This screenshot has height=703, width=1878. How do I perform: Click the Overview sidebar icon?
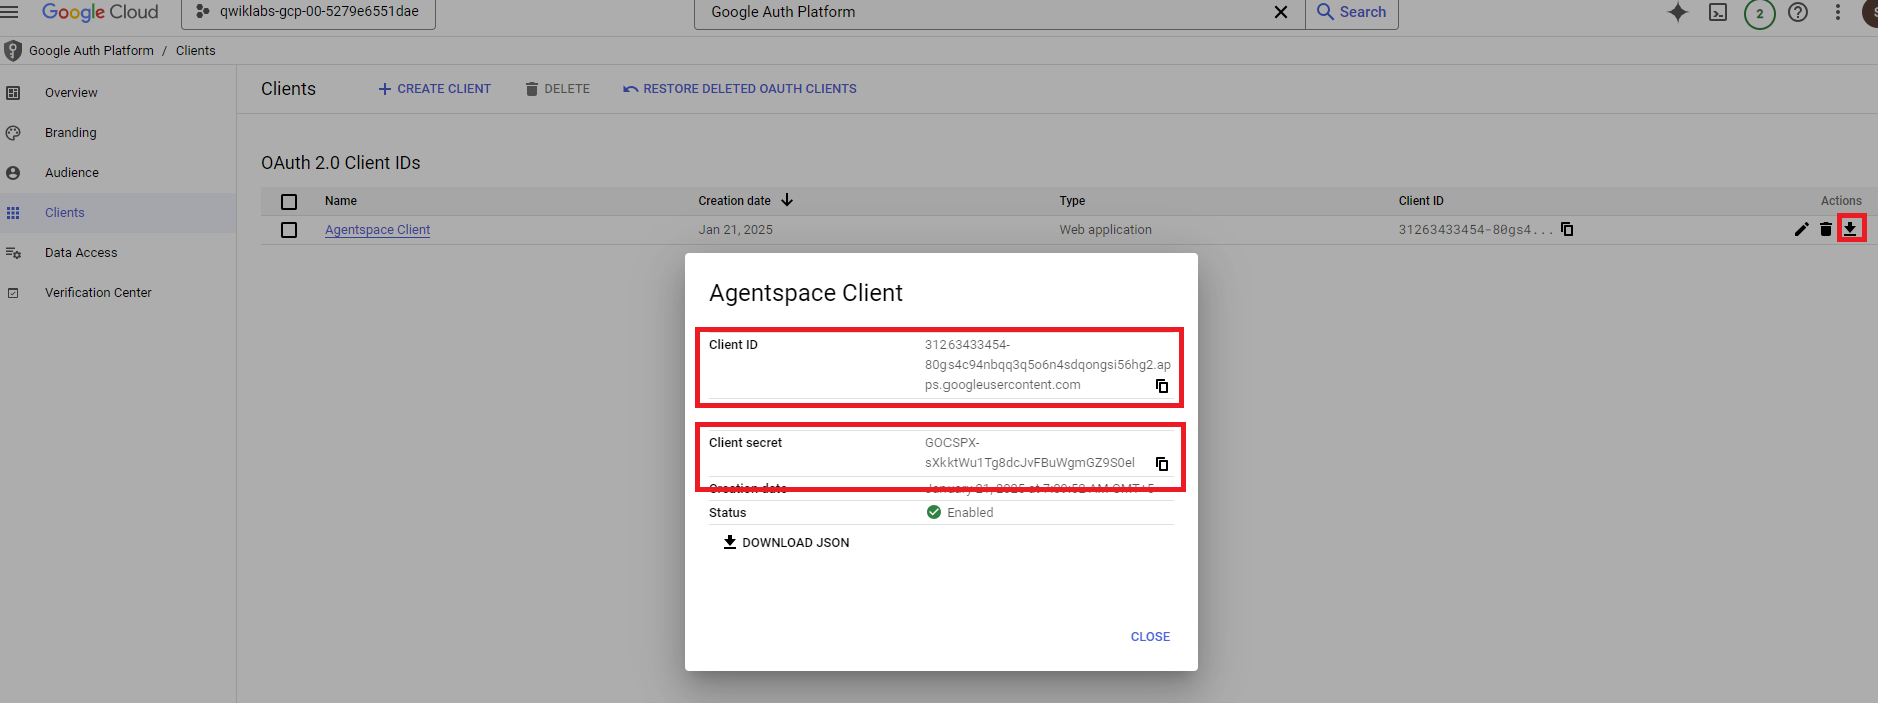click(13, 93)
